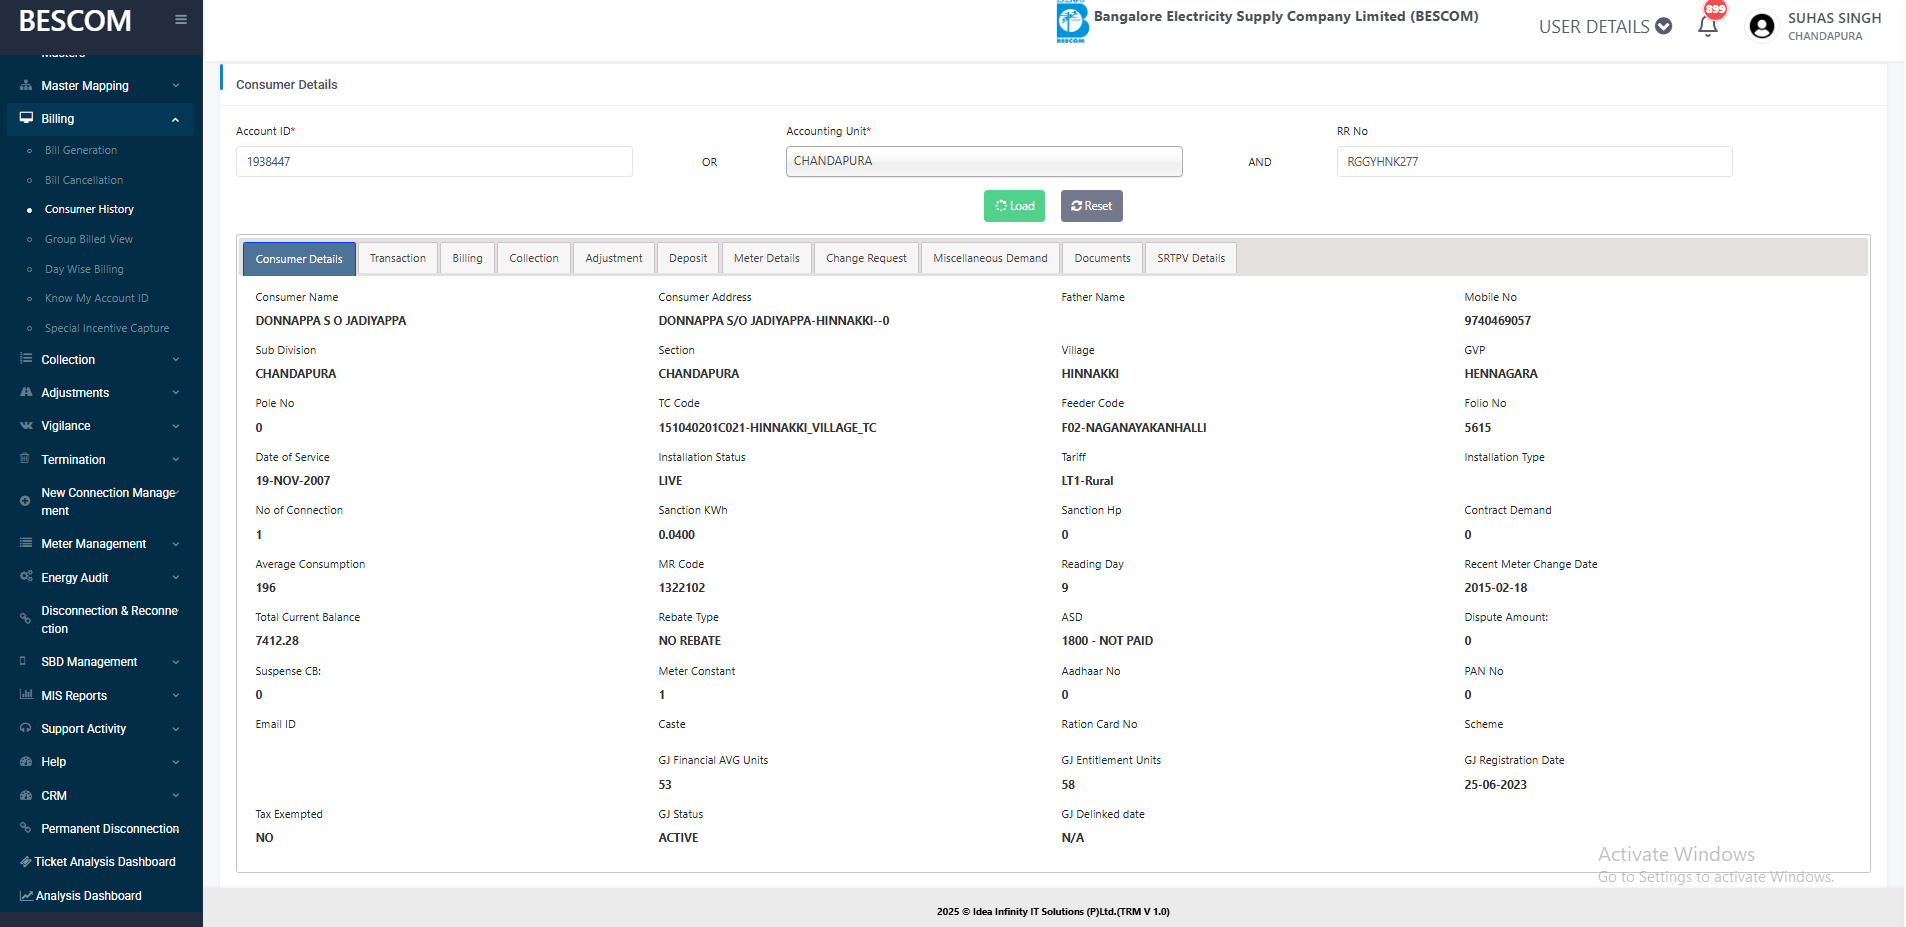
Task: Click the Master Mapping sidebar icon
Action: [26, 86]
